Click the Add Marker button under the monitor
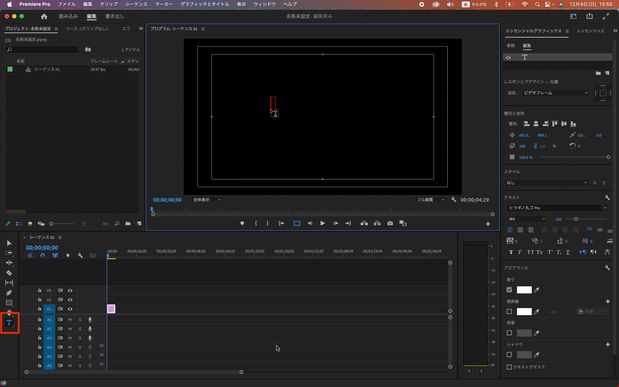This screenshot has width=619, height=387. pyautogui.click(x=242, y=223)
